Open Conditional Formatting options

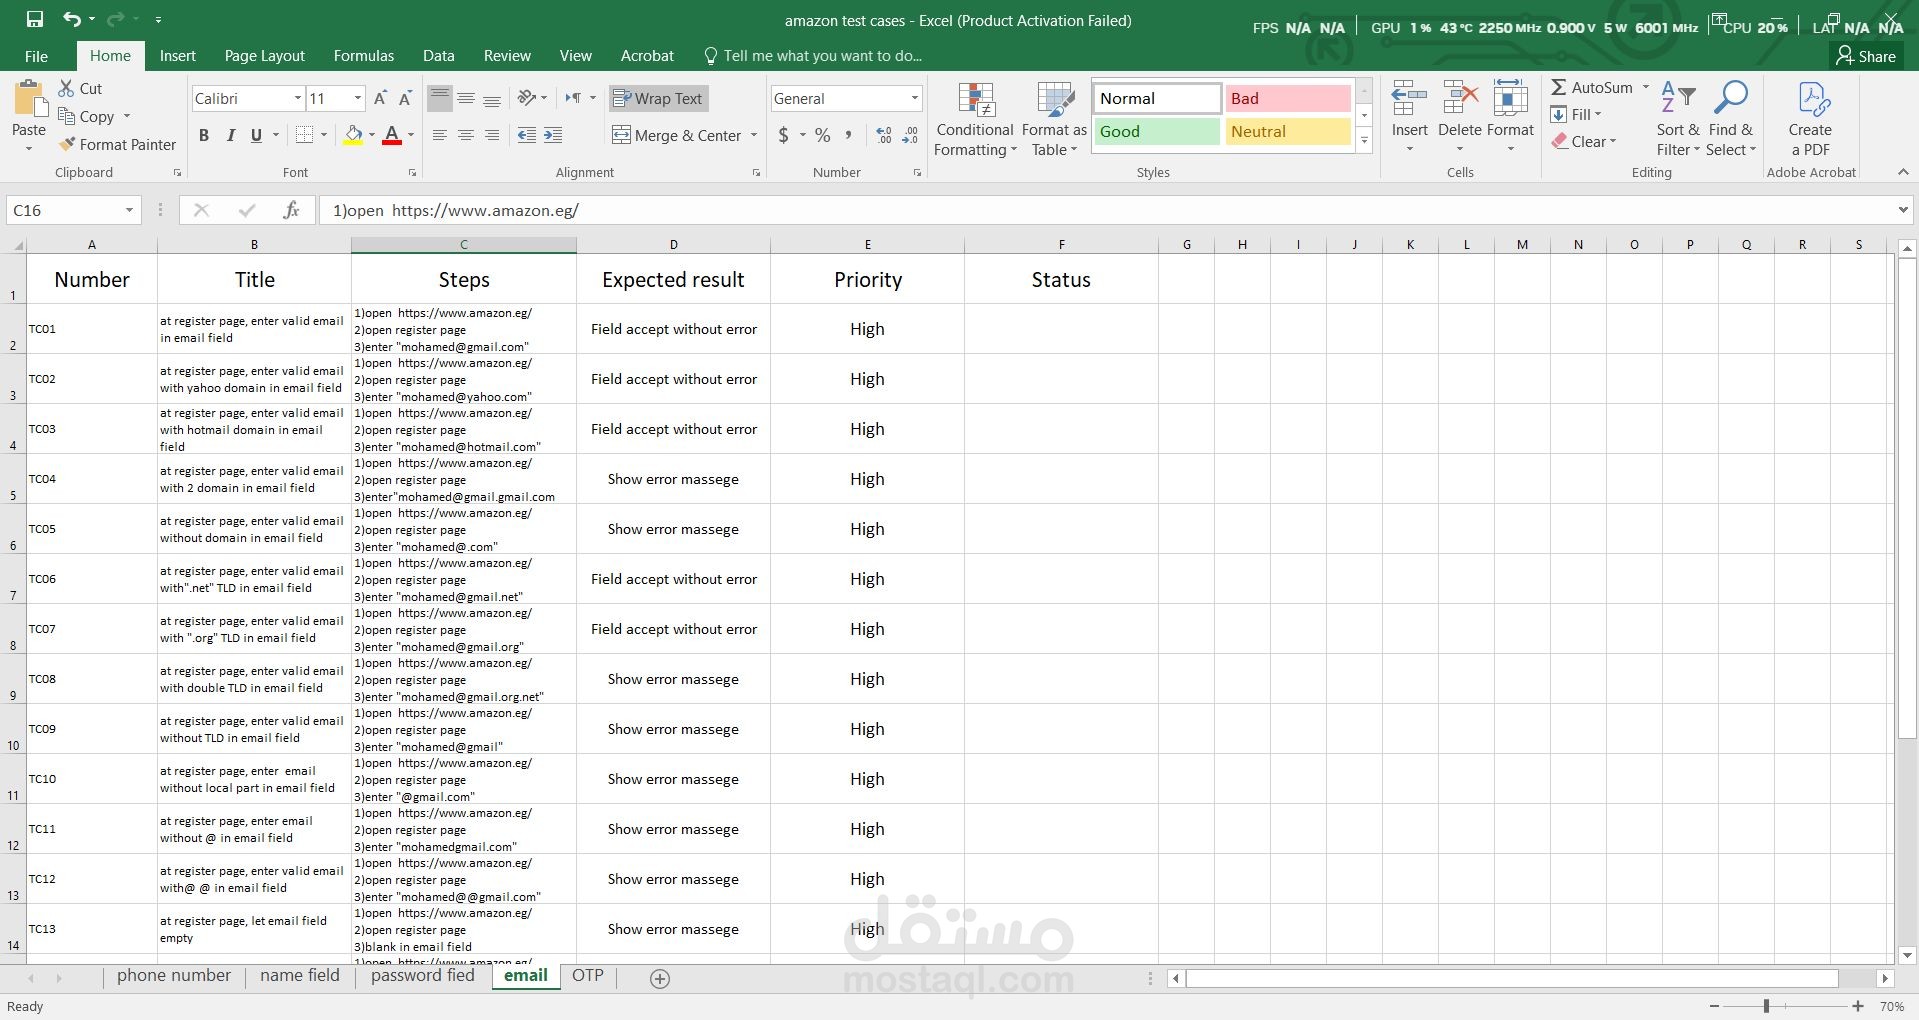click(975, 119)
